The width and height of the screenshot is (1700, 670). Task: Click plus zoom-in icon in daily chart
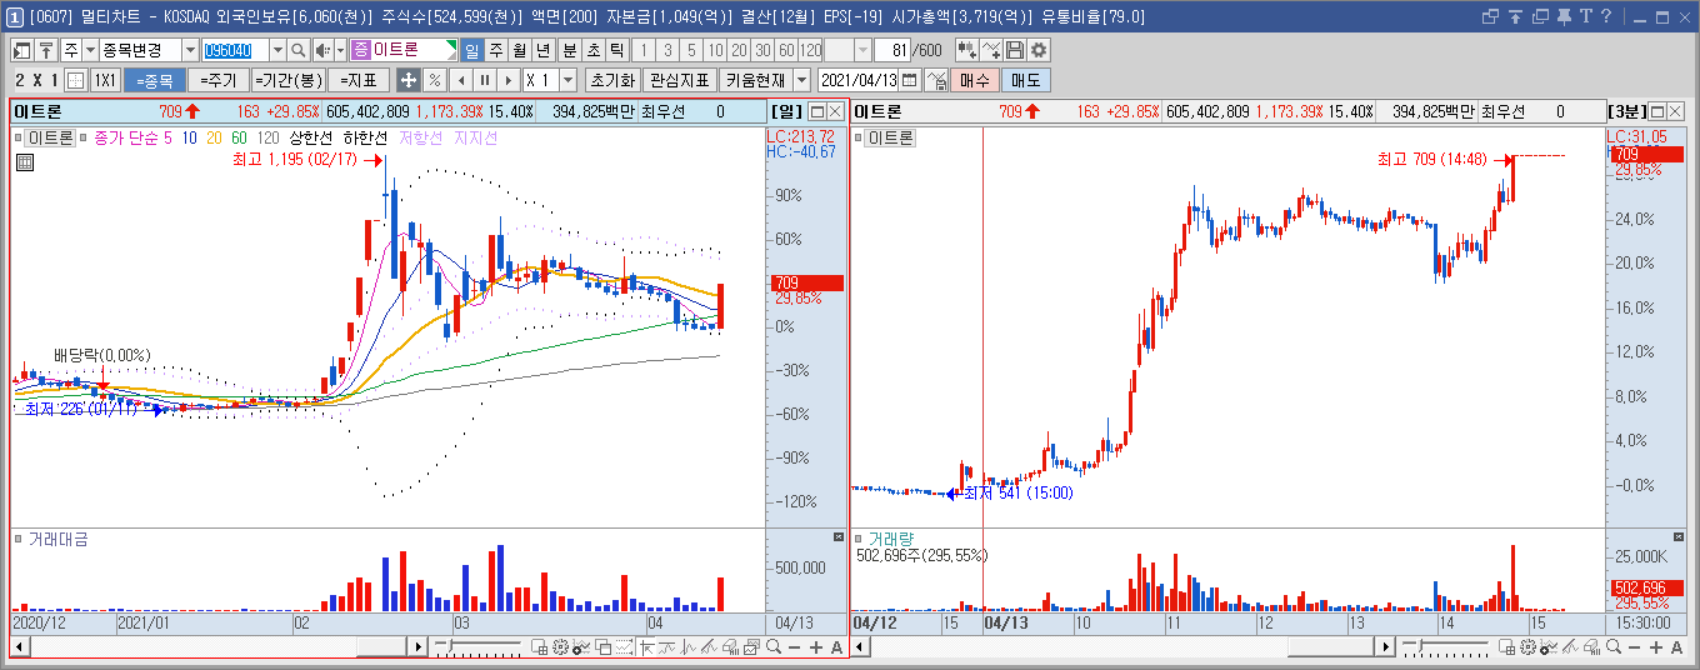tap(816, 648)
